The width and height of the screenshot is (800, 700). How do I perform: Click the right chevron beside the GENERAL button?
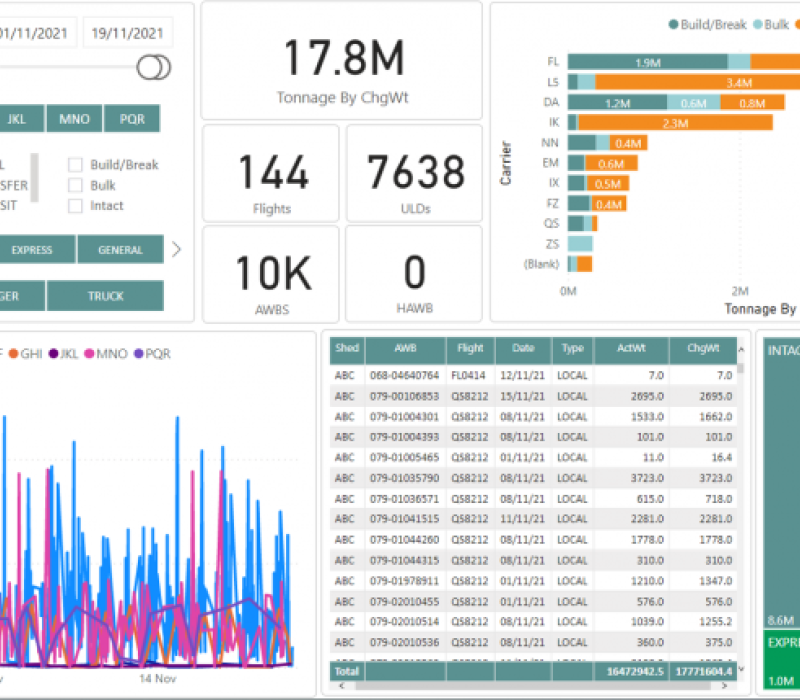[177, 250]
